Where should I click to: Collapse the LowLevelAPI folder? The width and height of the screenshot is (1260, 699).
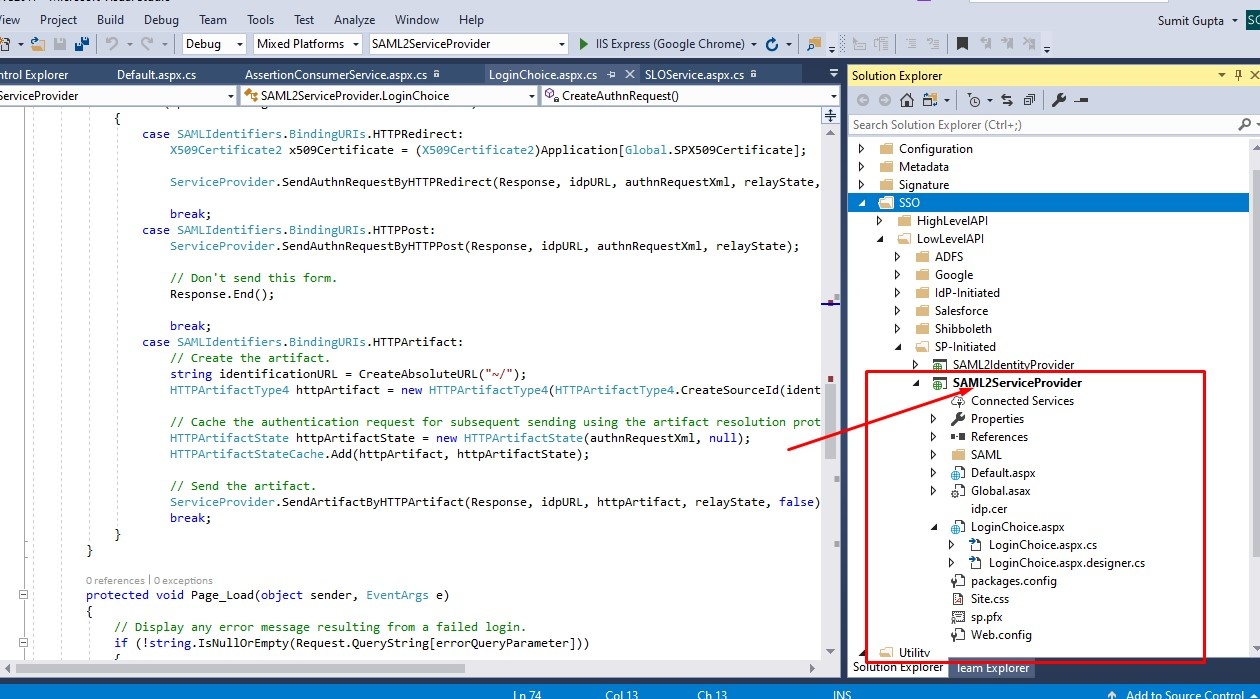pos(880,239)
